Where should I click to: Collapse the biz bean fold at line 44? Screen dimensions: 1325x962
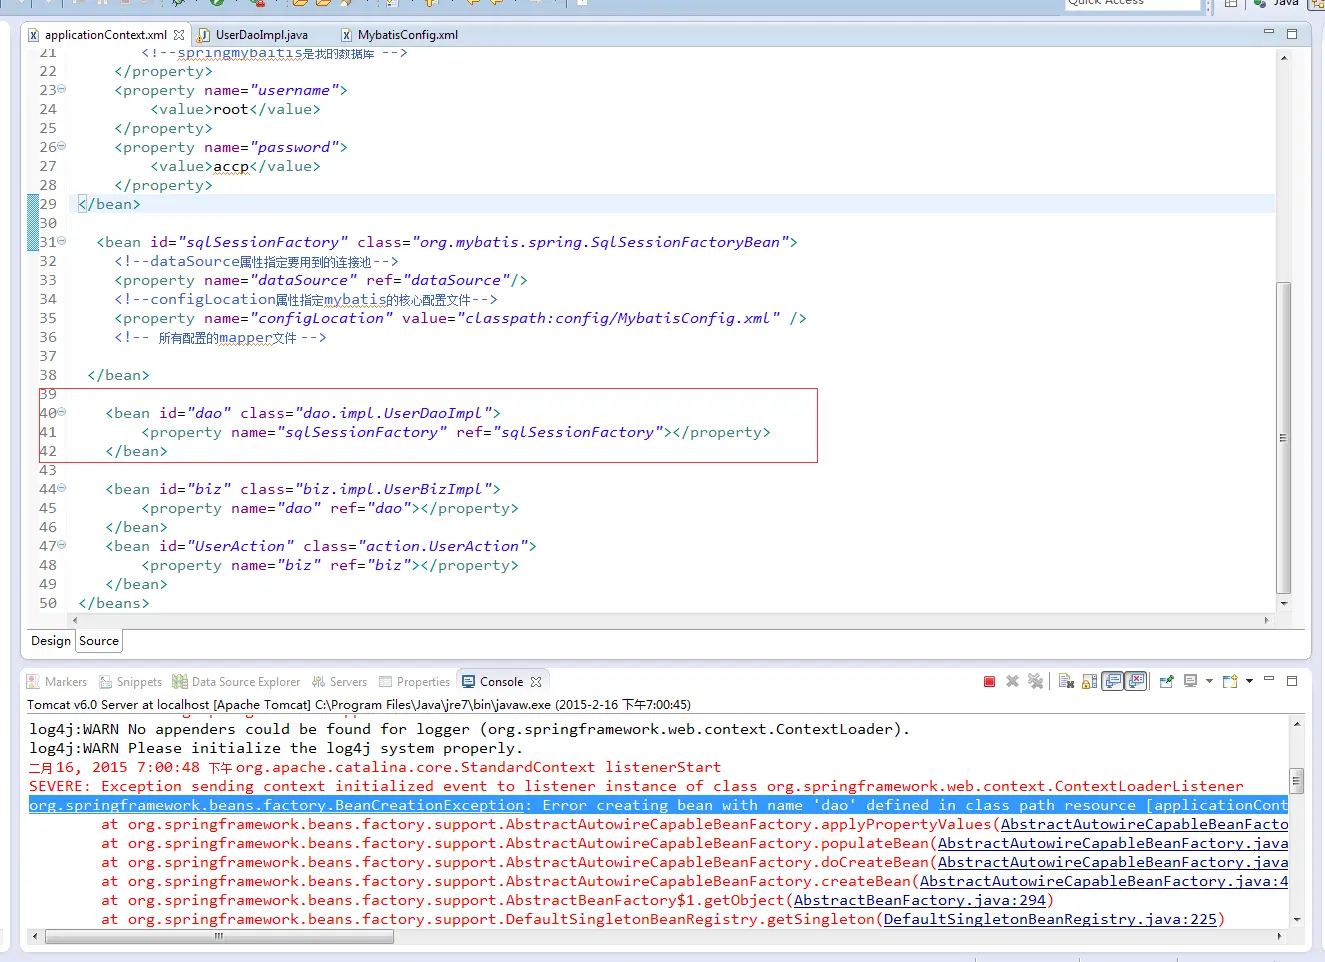coord(62,489)
